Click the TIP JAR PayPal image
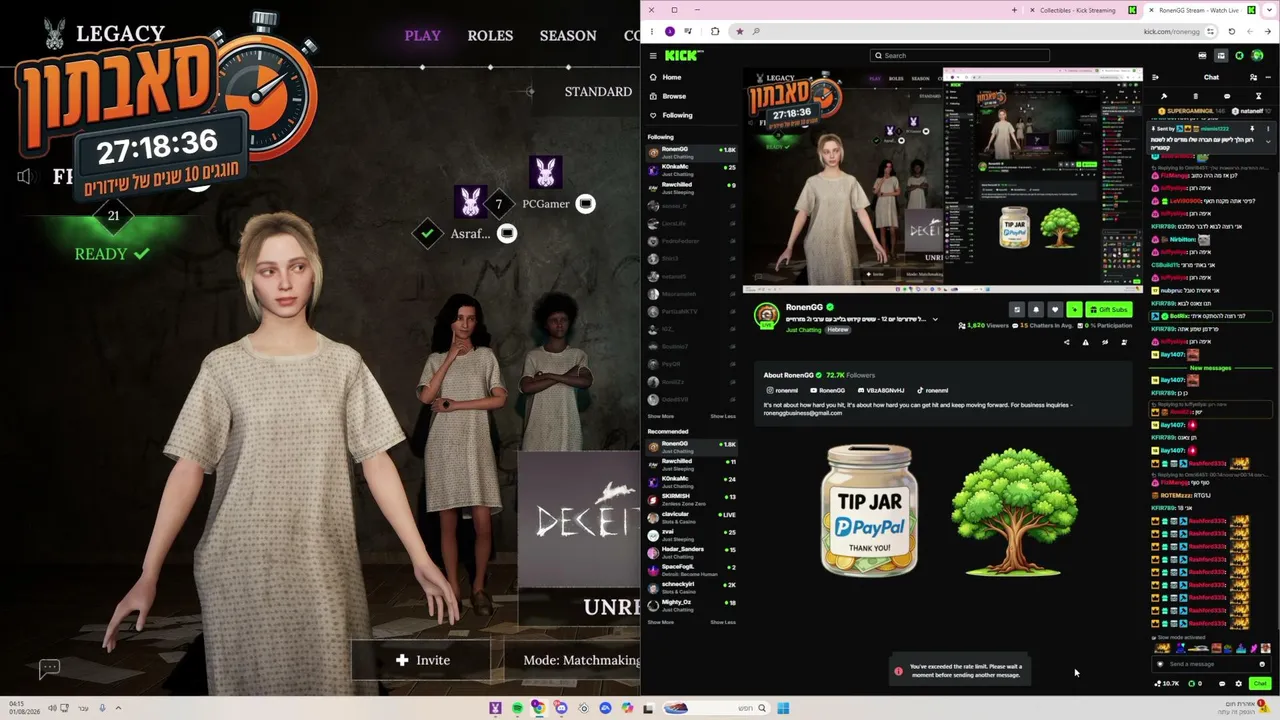This screenshot has height=720, width=1280. tap(869, 511)
